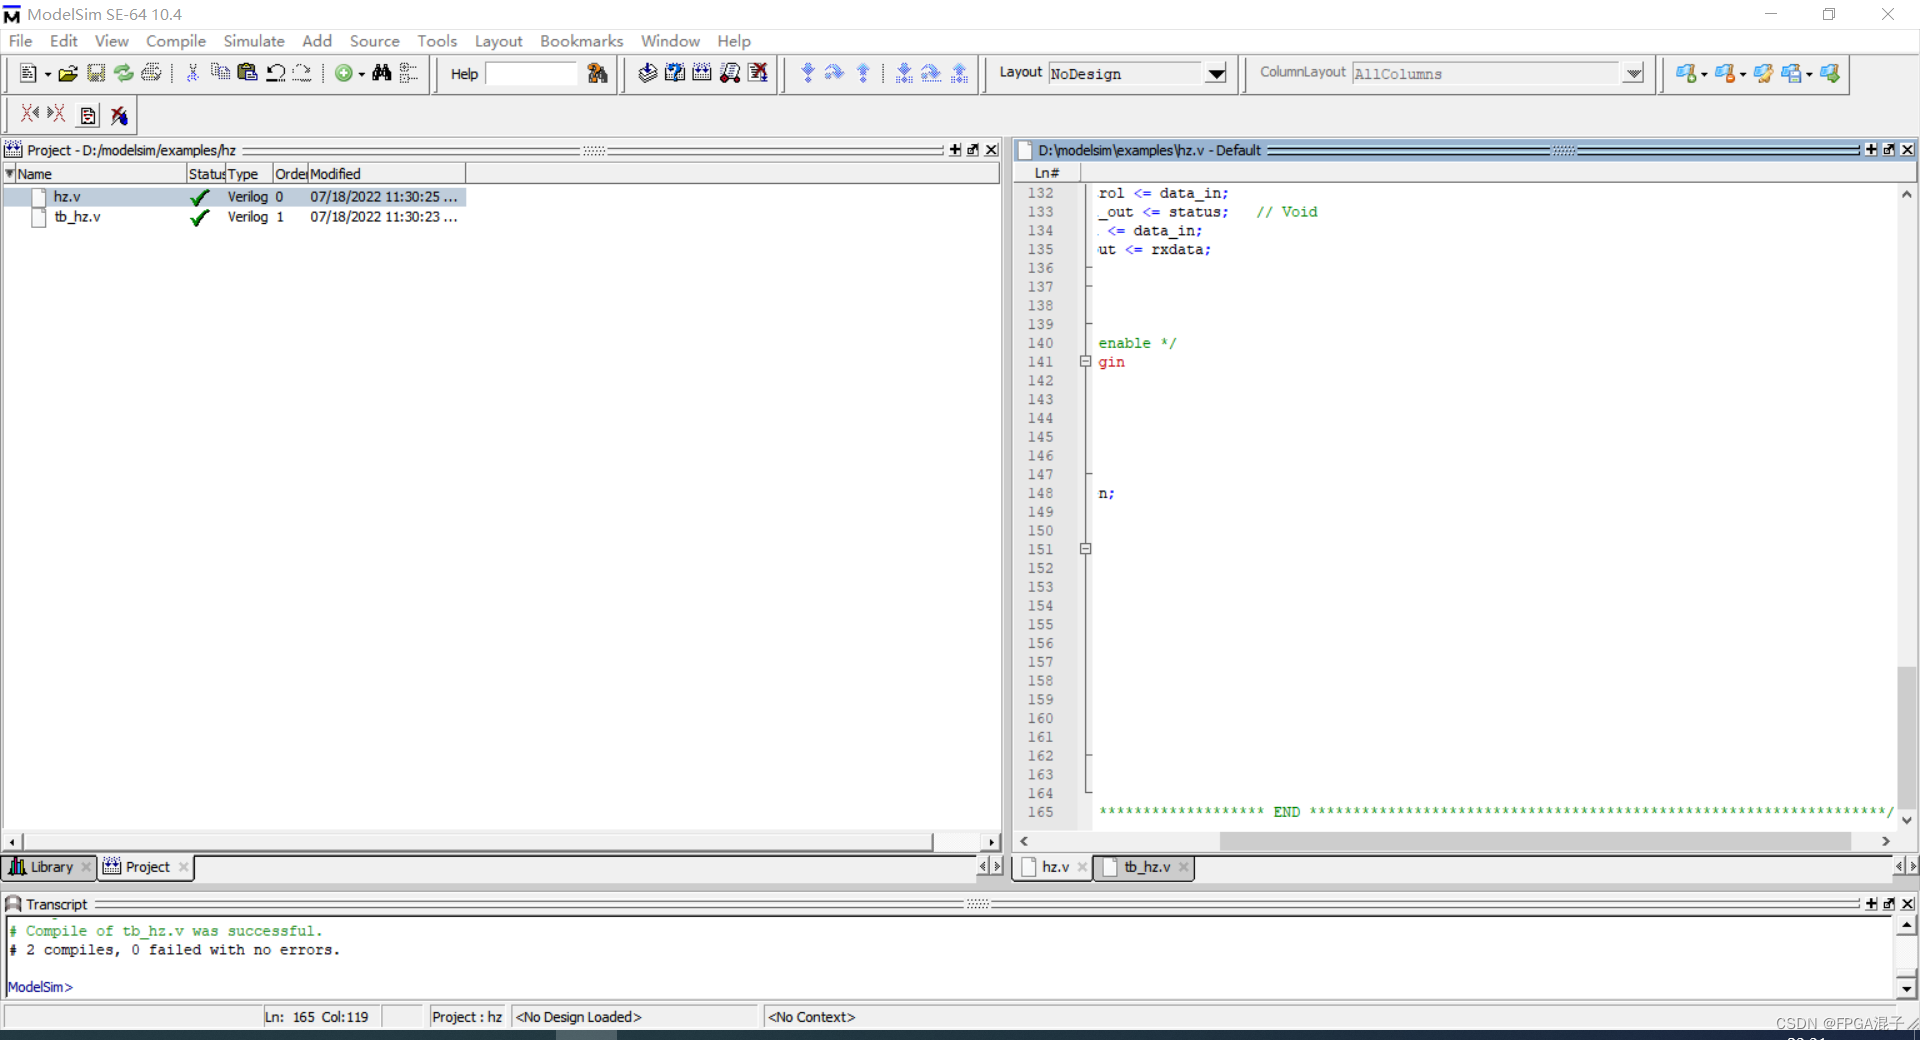Collapse the code fold at line 141

pos(1085,362)
